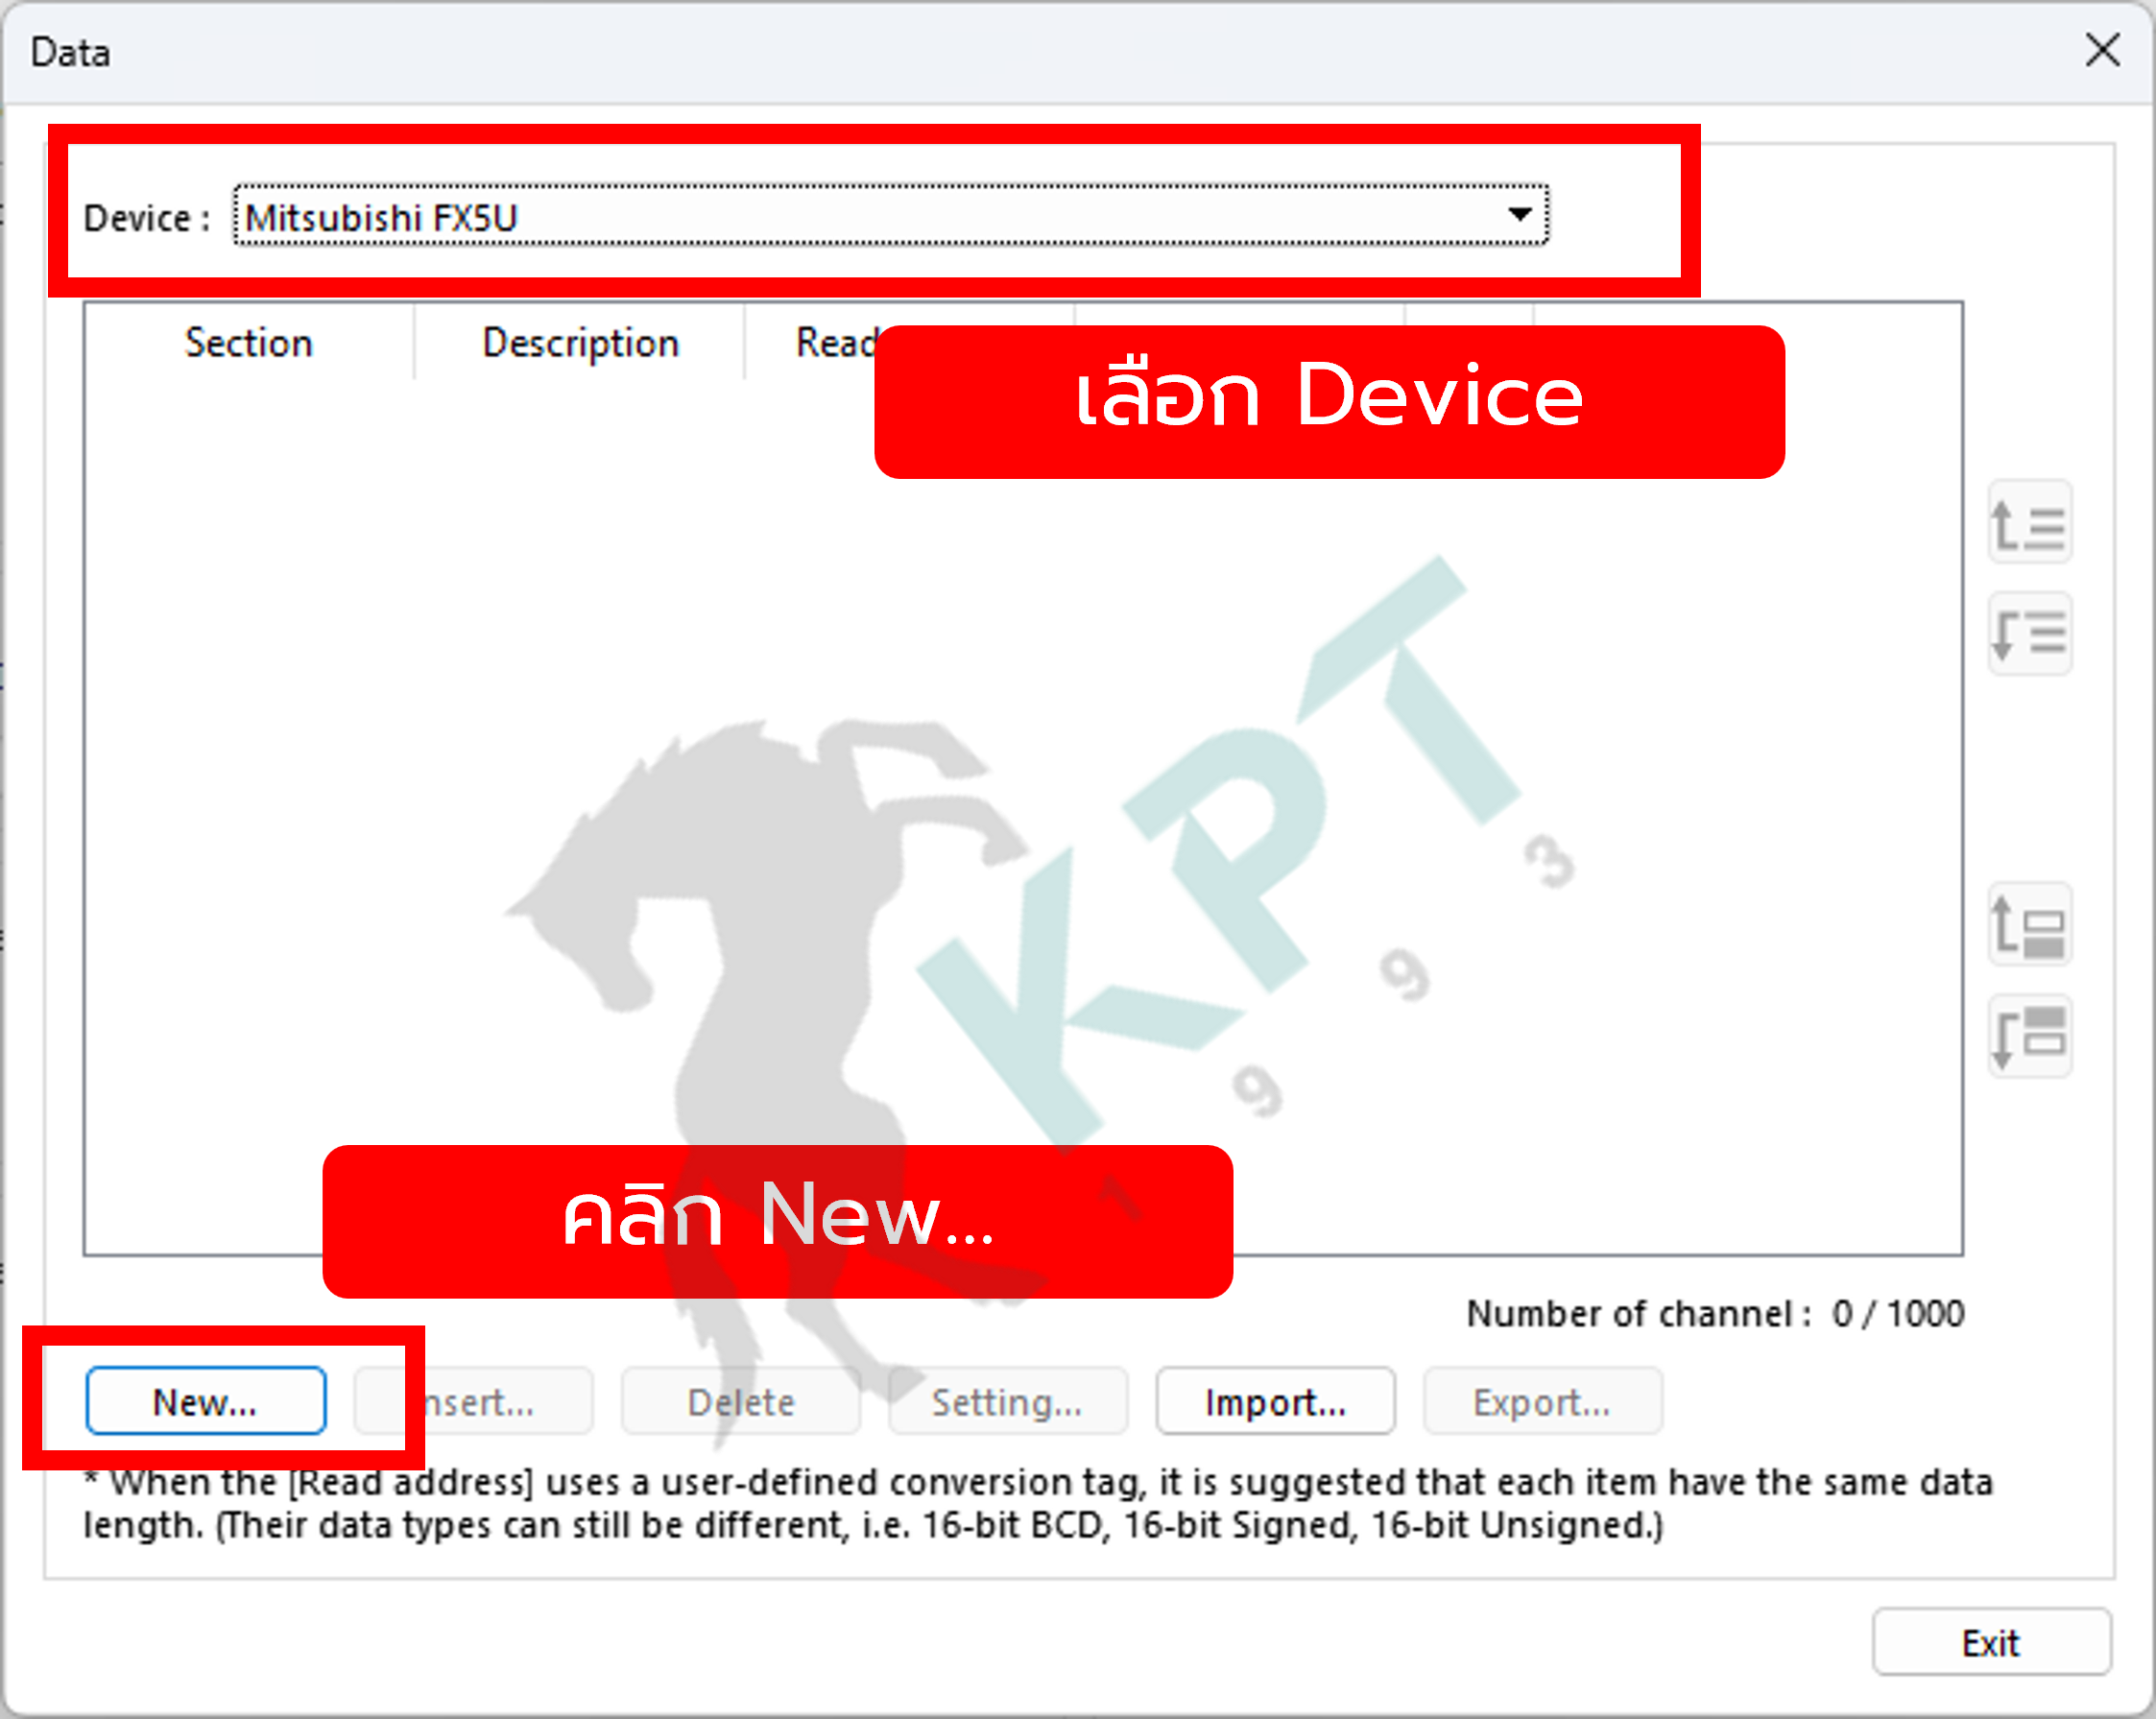Click the New... button

click(206, 1401)
